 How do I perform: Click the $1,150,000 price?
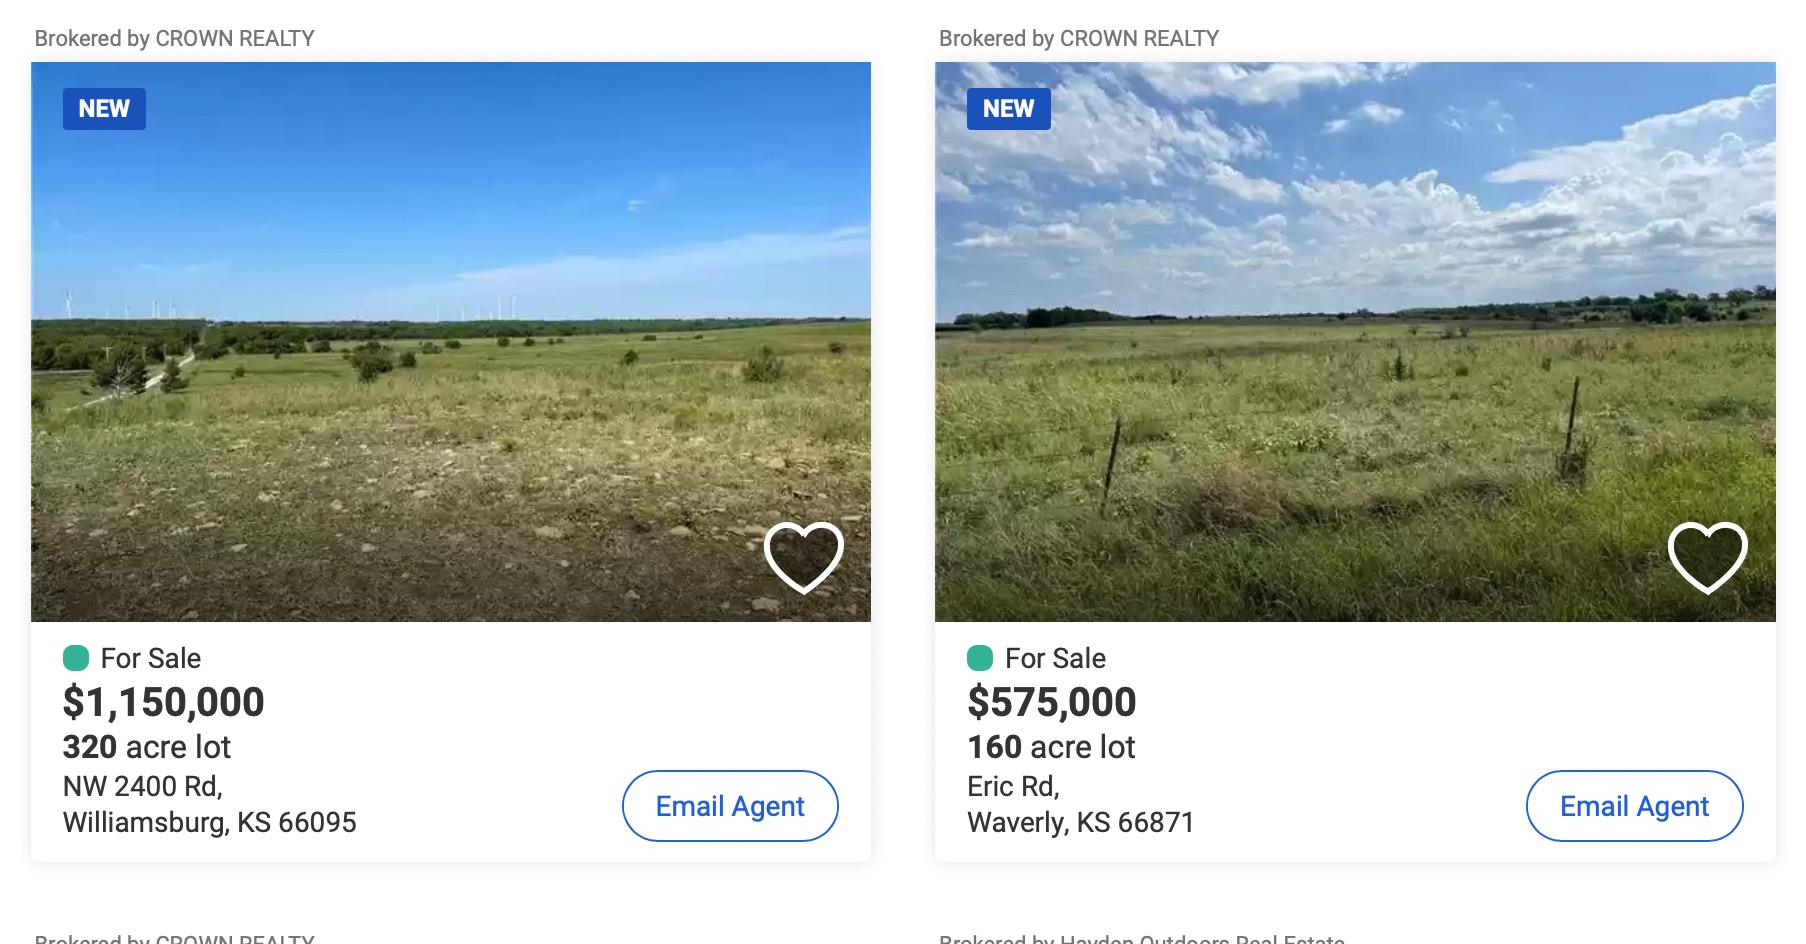click(163, 702)
